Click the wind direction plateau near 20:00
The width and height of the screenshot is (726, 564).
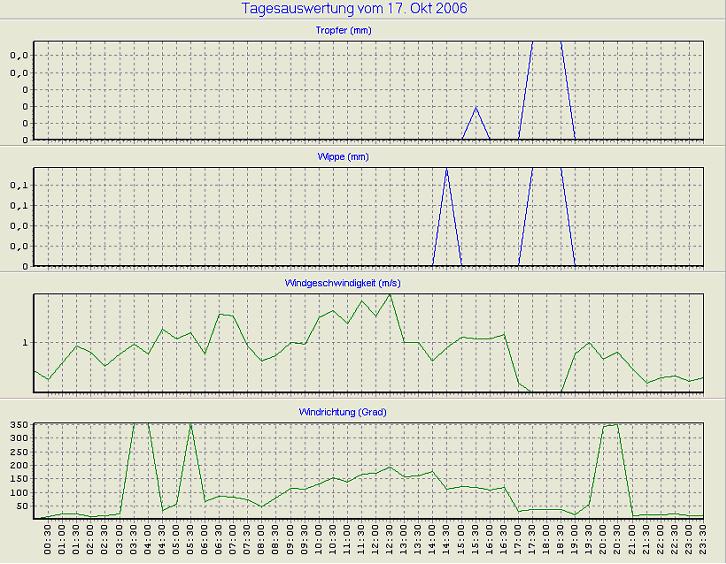[x=610, y=426]
